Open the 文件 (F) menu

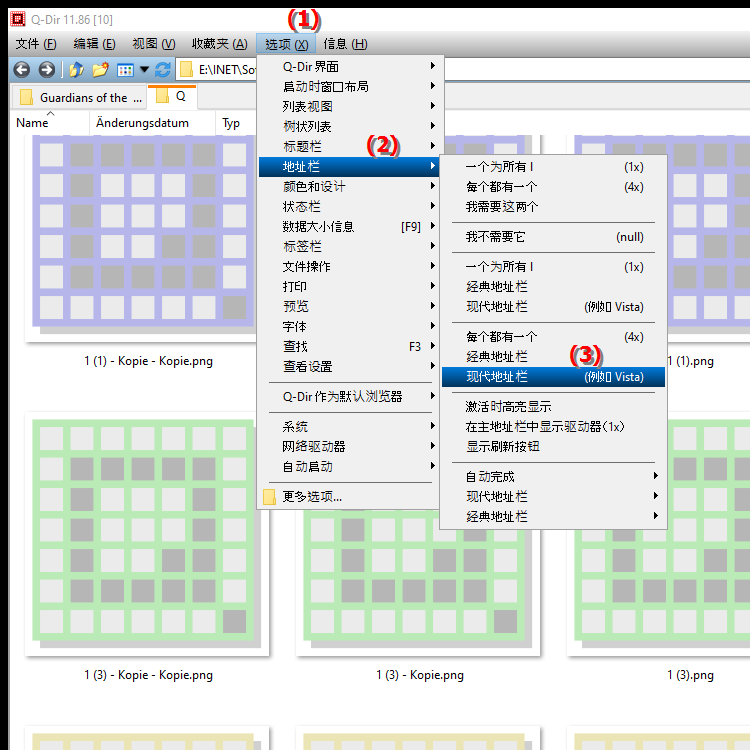click(x=36, y=44)
